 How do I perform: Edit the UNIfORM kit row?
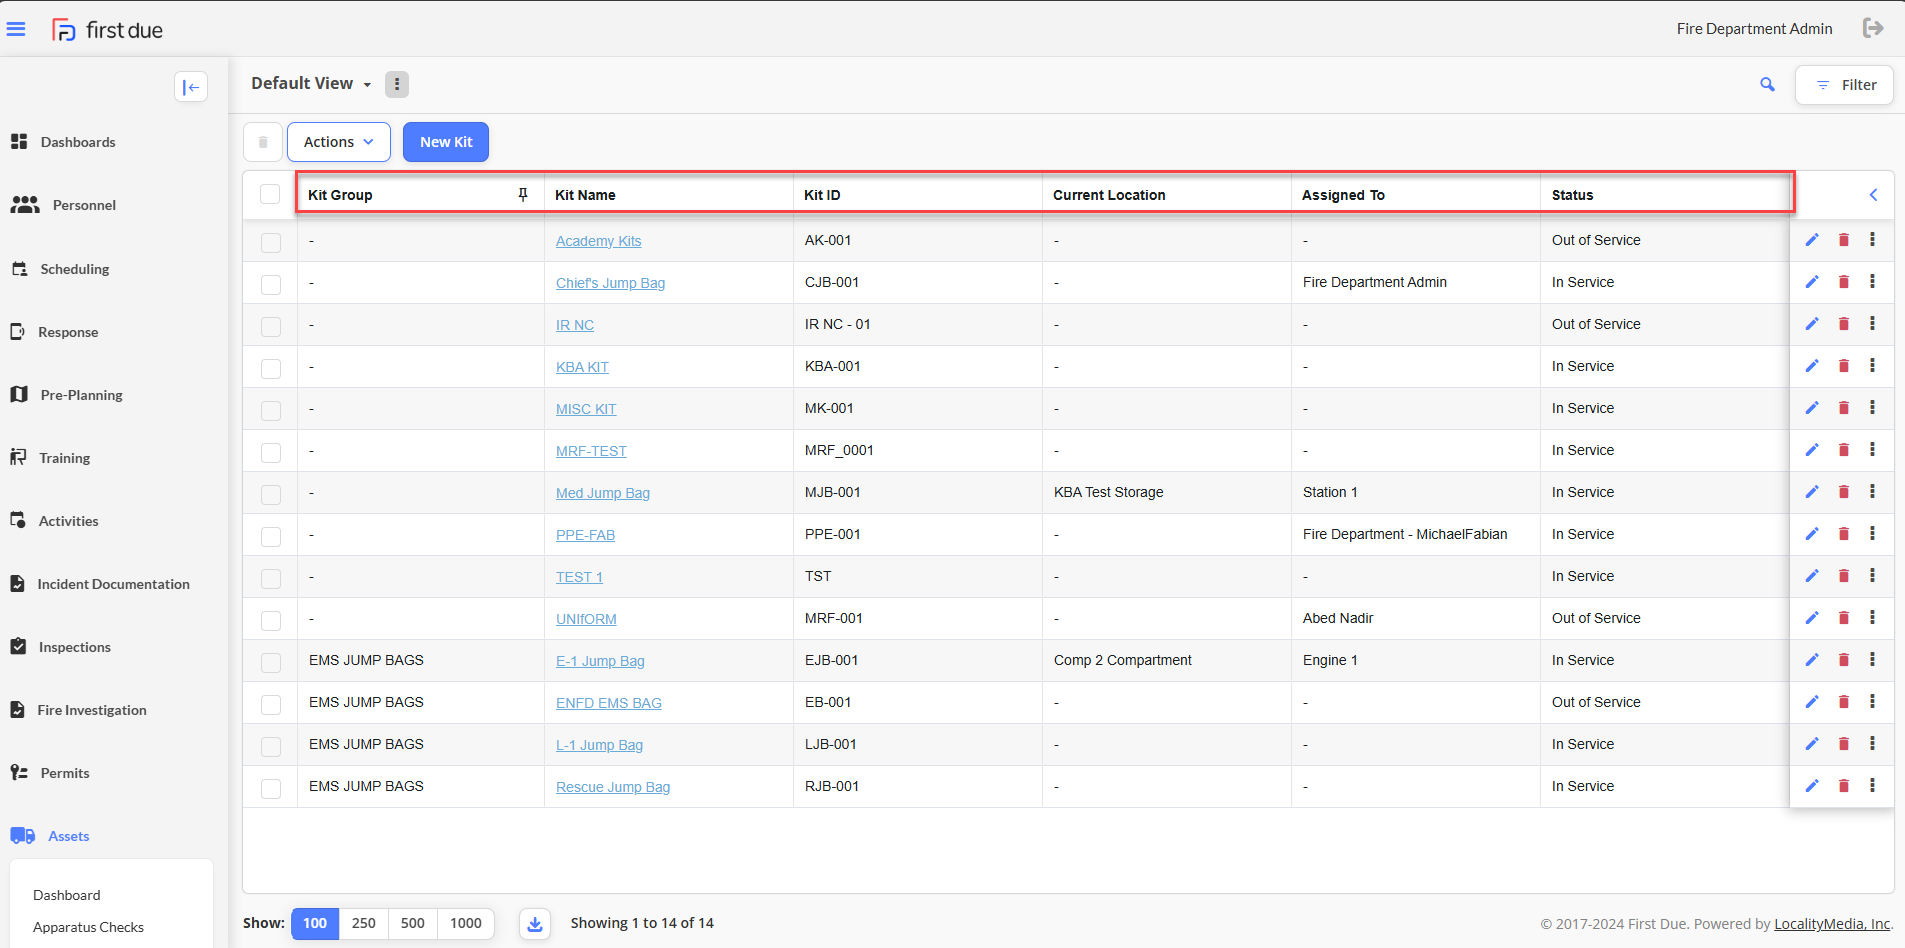1812,618
